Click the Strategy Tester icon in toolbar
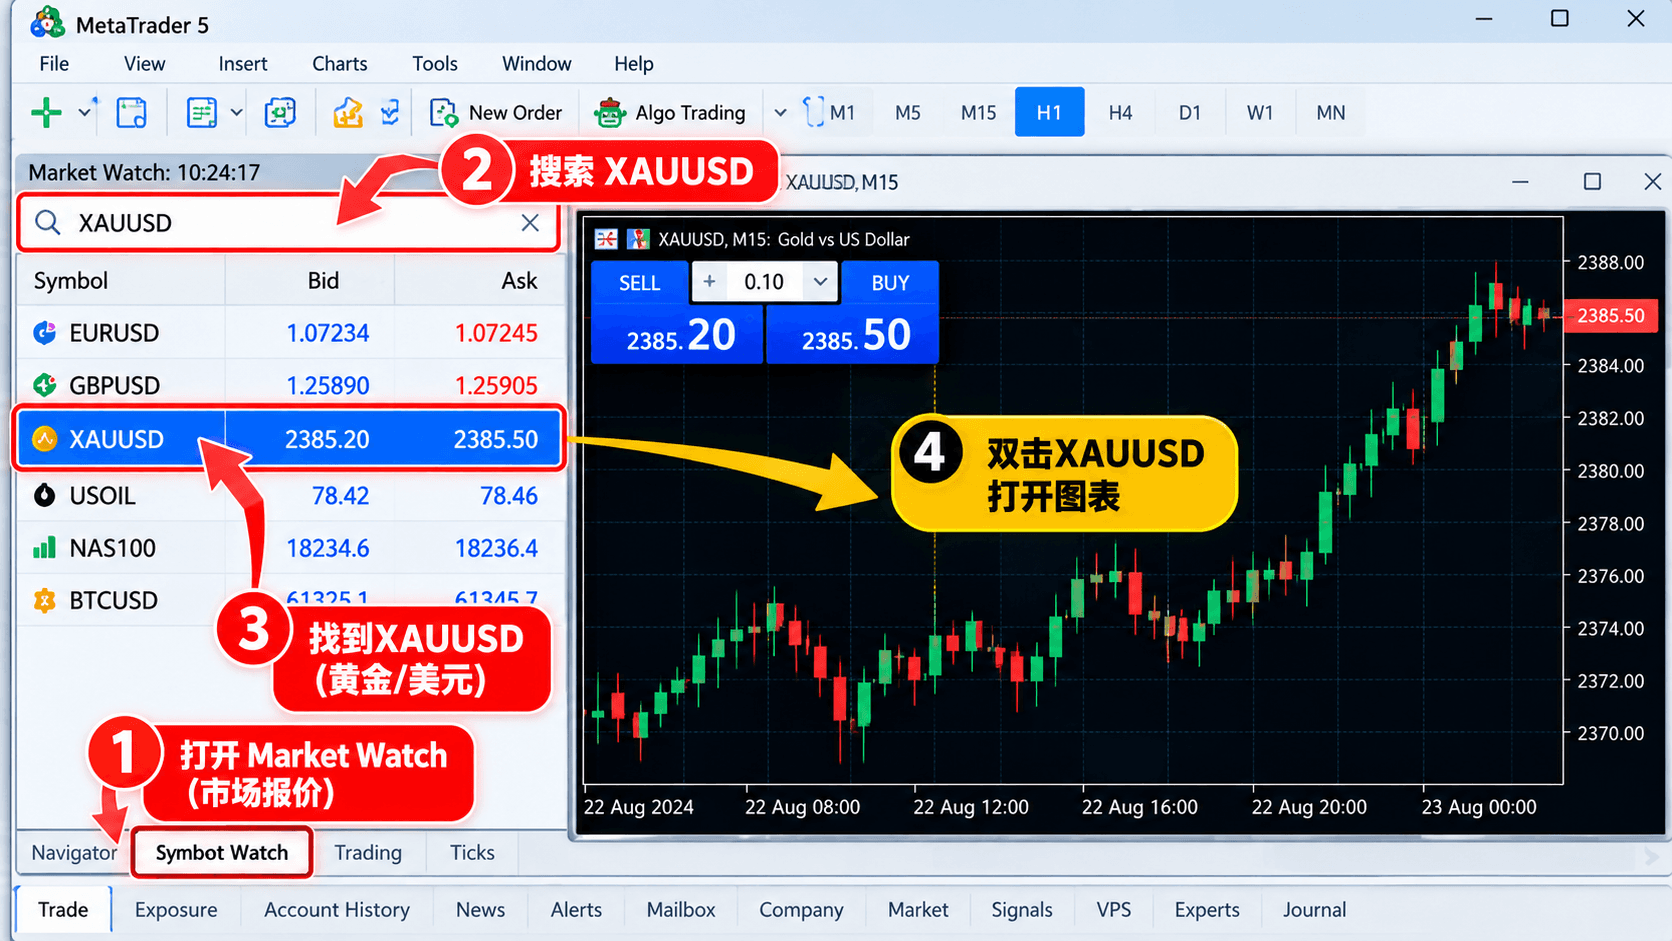The width and height of the screenshot is (1672, 941). coord(390,113)
